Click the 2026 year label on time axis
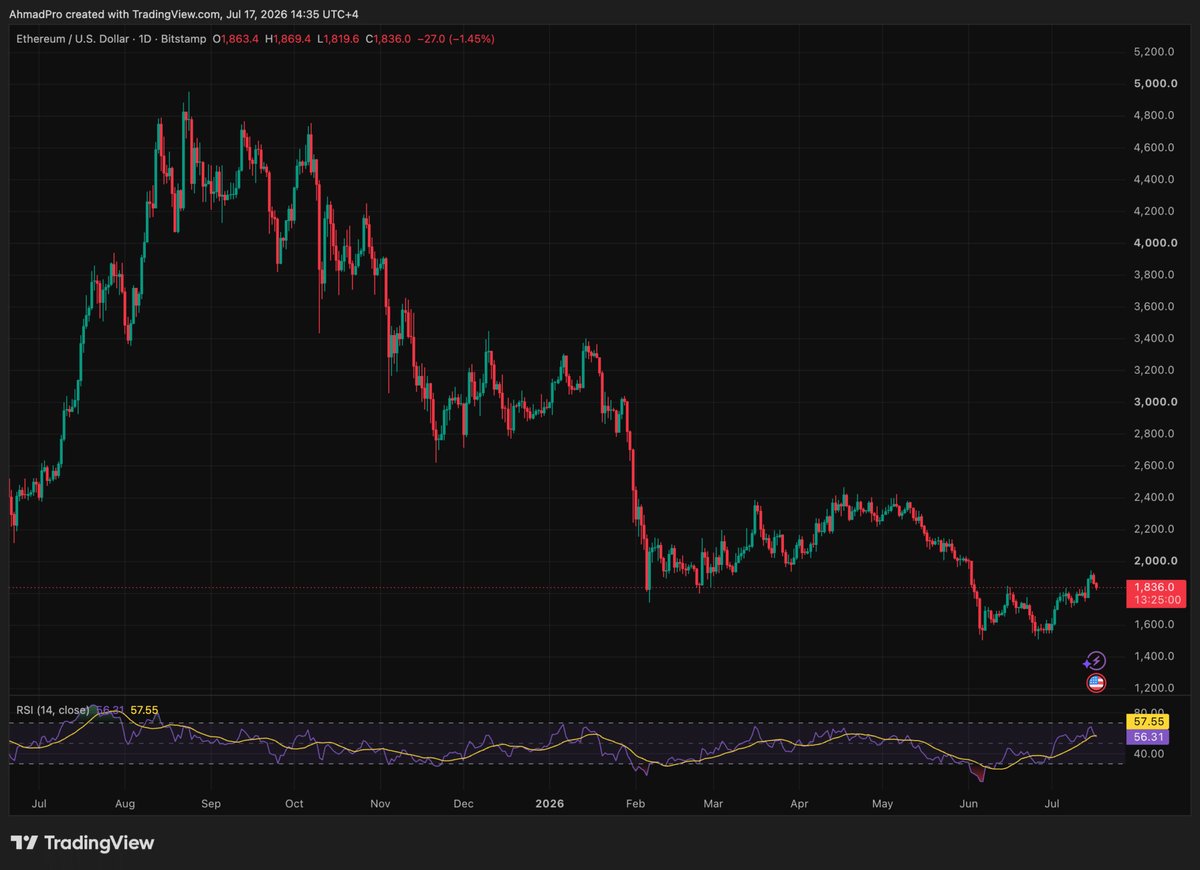Screen dimensions: 1200x870 550,803
